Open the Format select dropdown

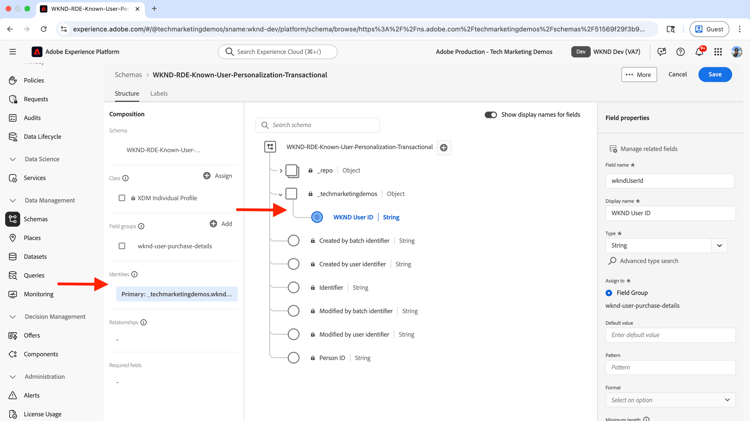coord(670,400)
